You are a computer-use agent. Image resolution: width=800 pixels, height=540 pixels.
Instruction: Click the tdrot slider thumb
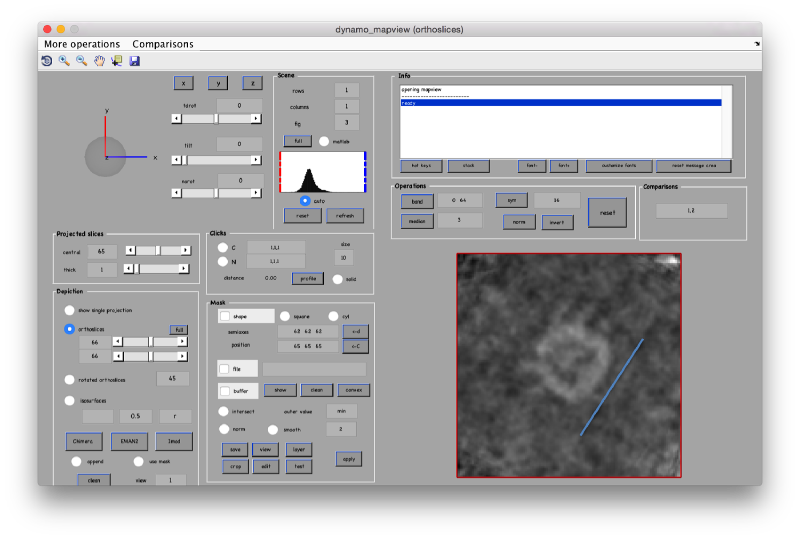[x=216, y=118]
